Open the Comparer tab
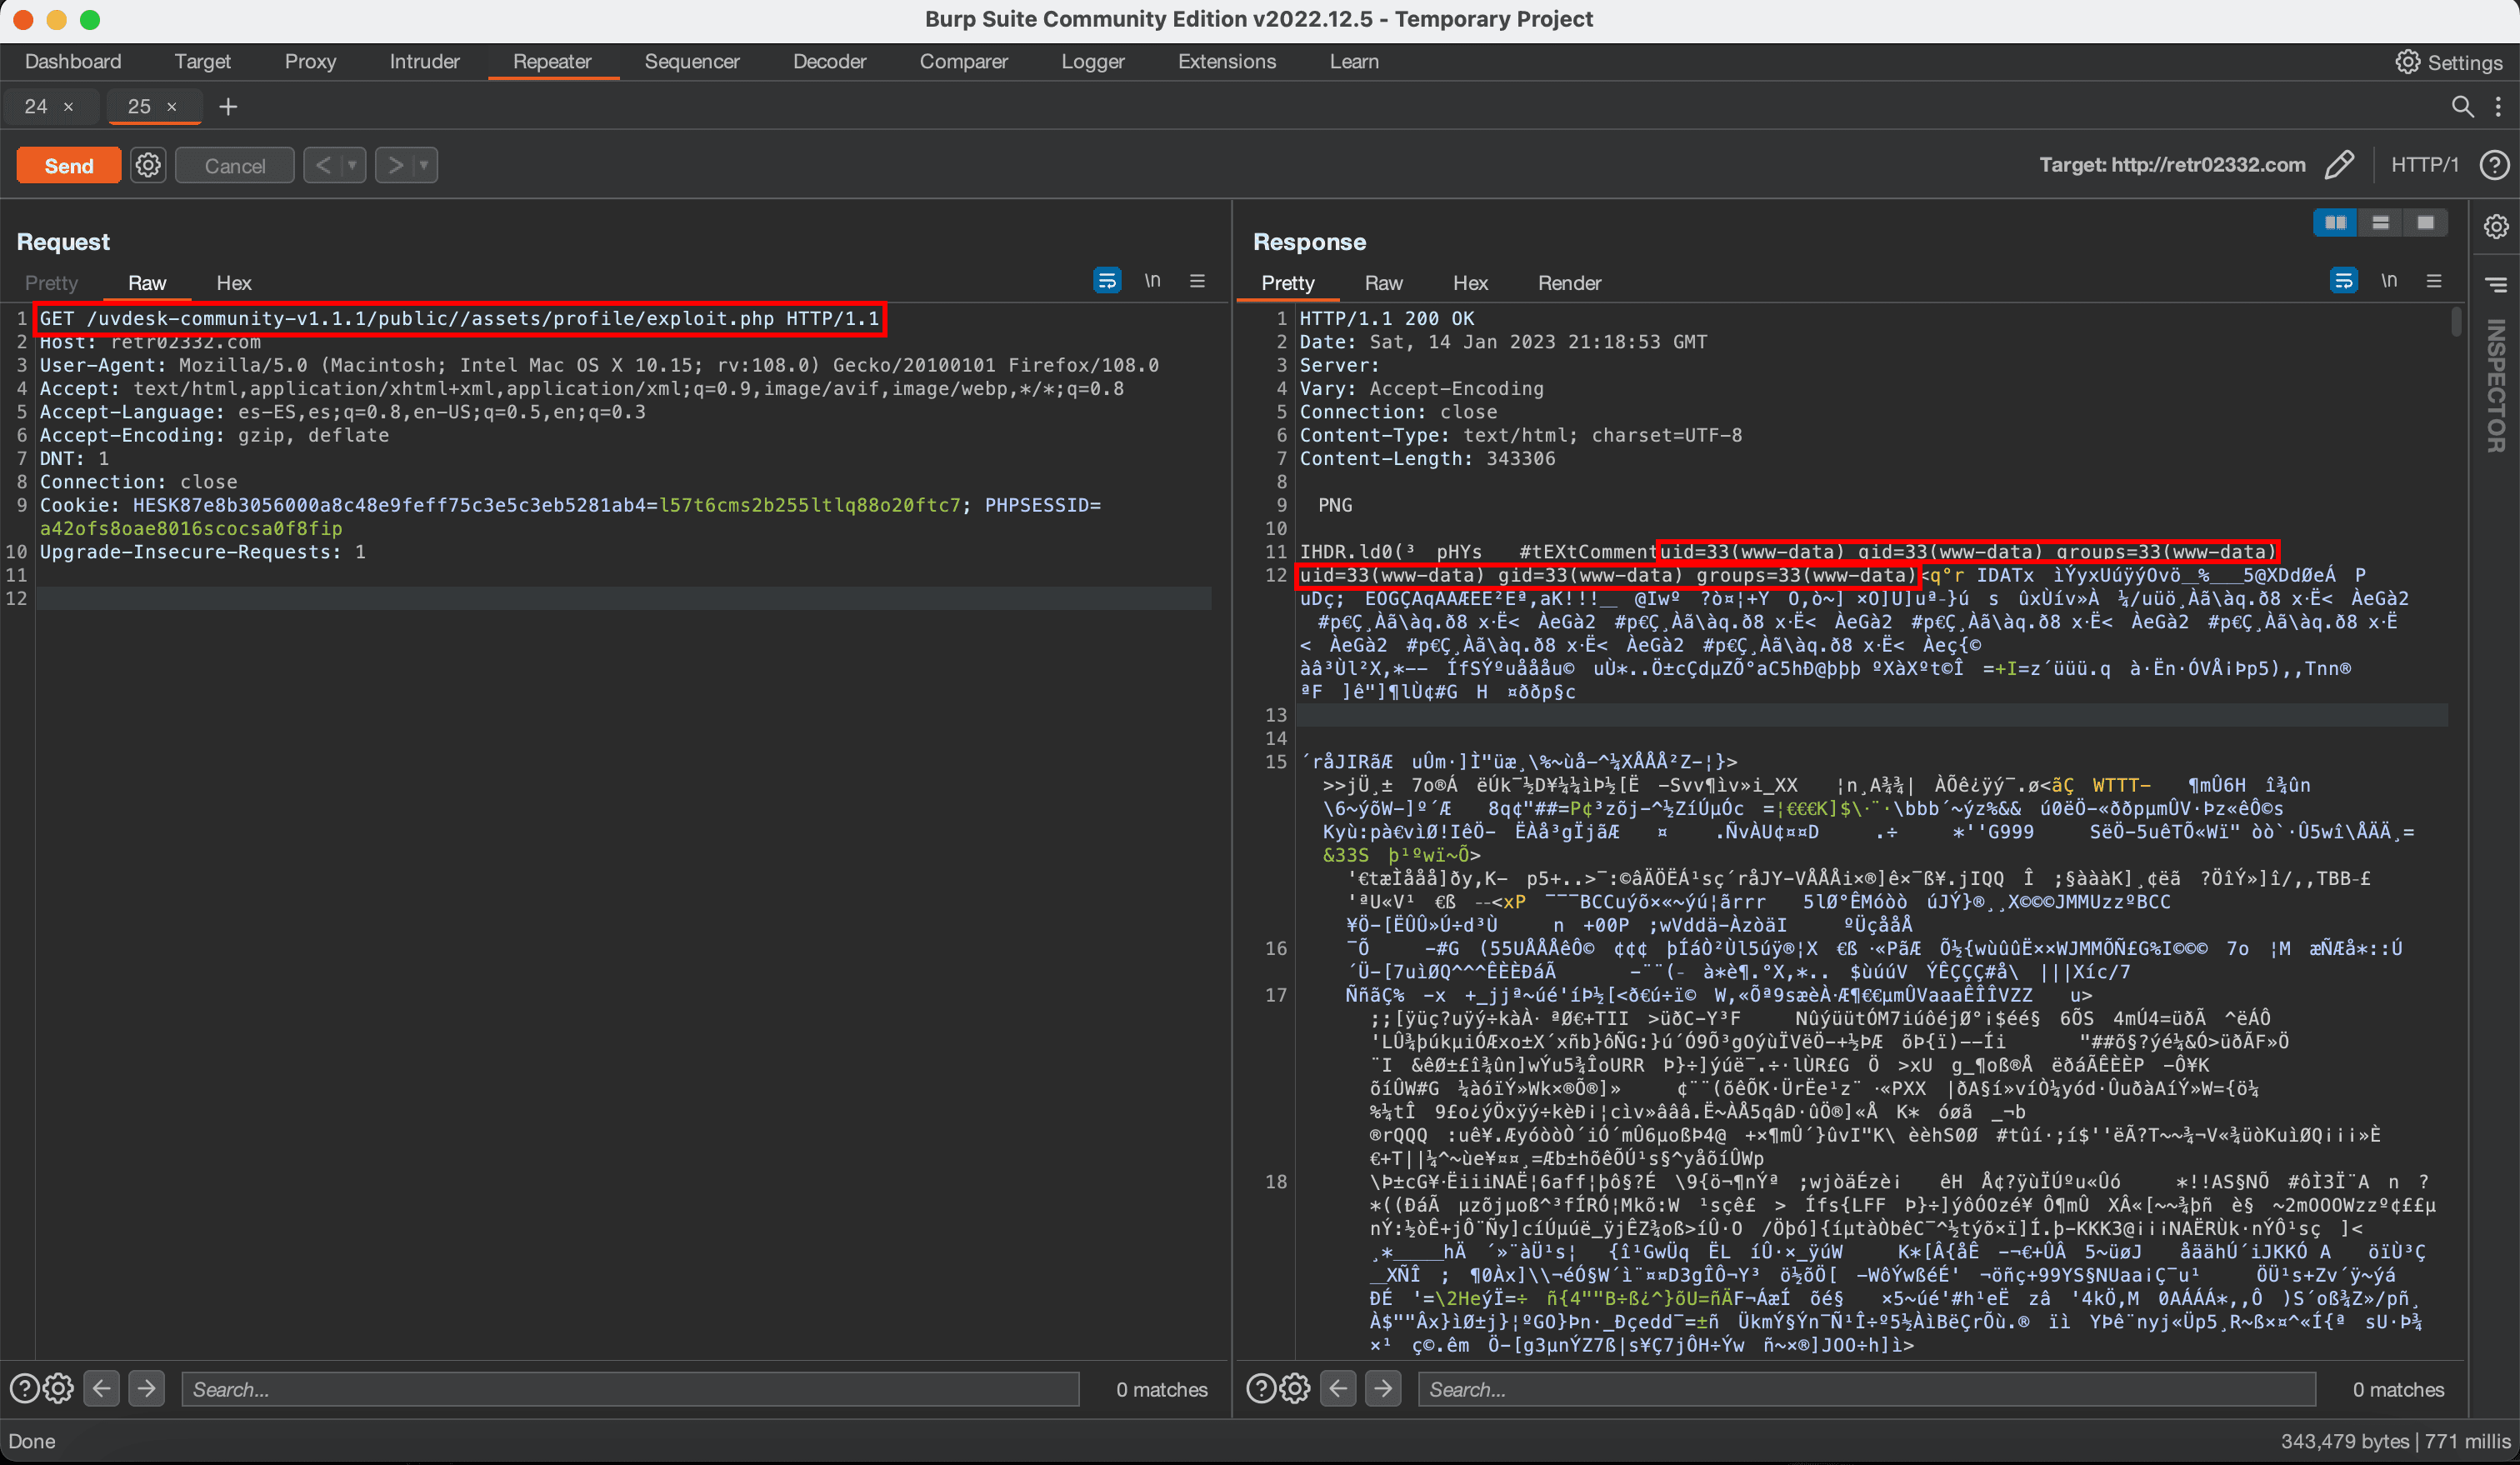The height and width of the screenshot is (1465, 2520). click(x=963, y=62)
